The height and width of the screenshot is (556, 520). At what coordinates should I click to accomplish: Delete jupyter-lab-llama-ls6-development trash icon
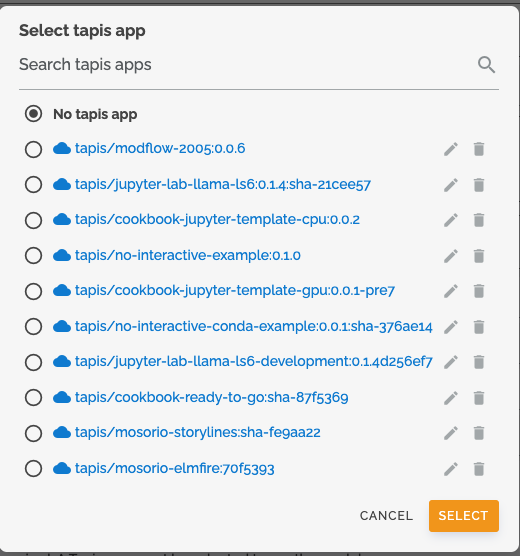click(x=479, y=362)
